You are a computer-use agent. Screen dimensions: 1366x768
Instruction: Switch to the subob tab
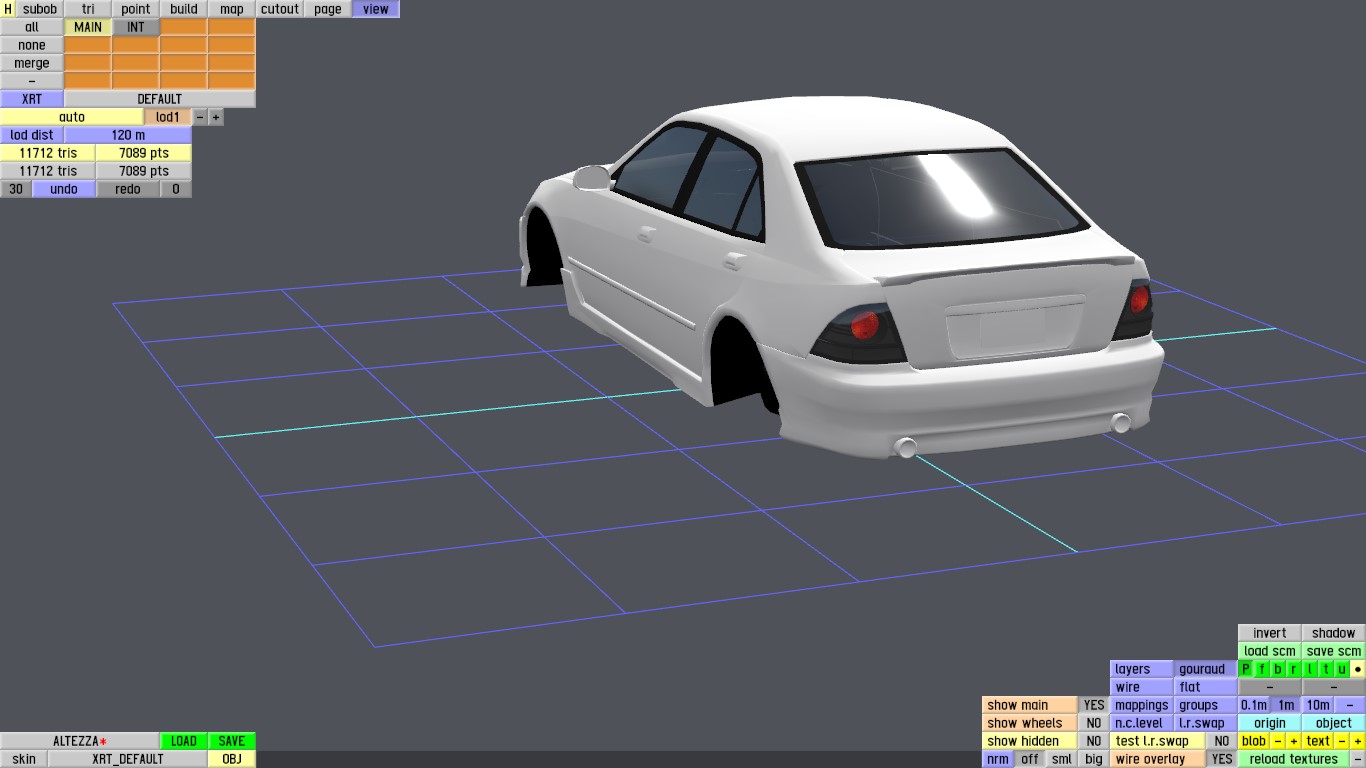pyautogui.click(x=40, y=9)
